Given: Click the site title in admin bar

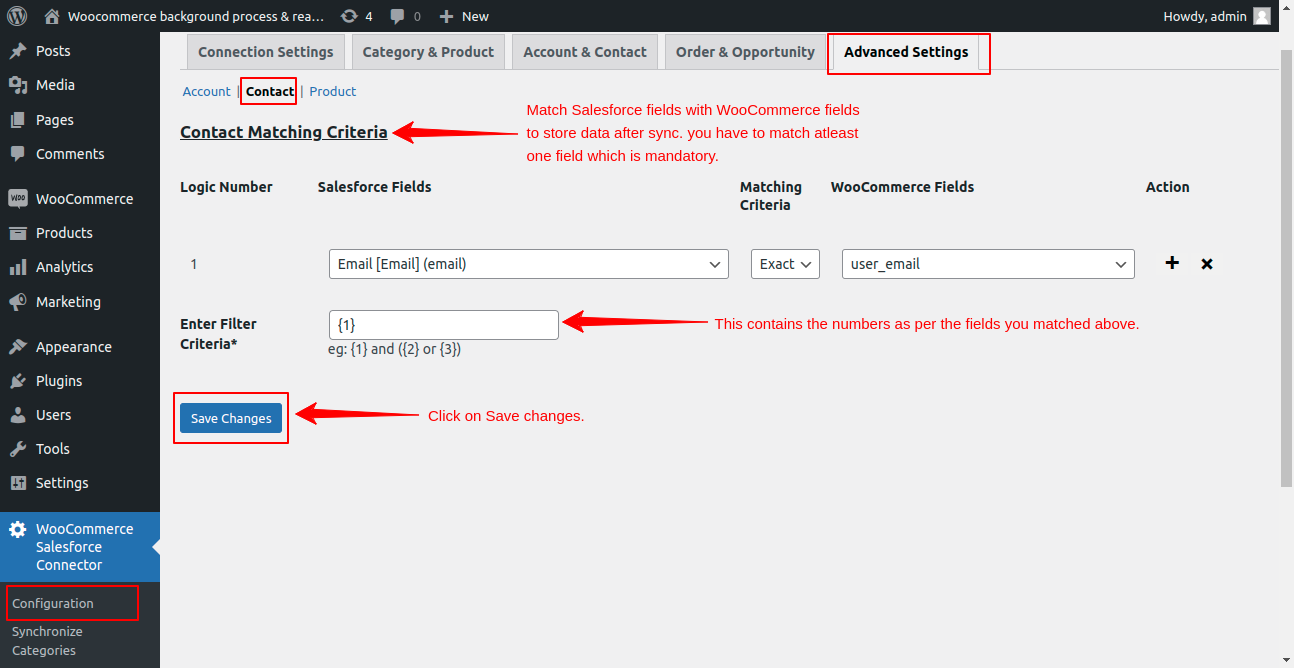Looking at the screenshot, I should point(196,16).
